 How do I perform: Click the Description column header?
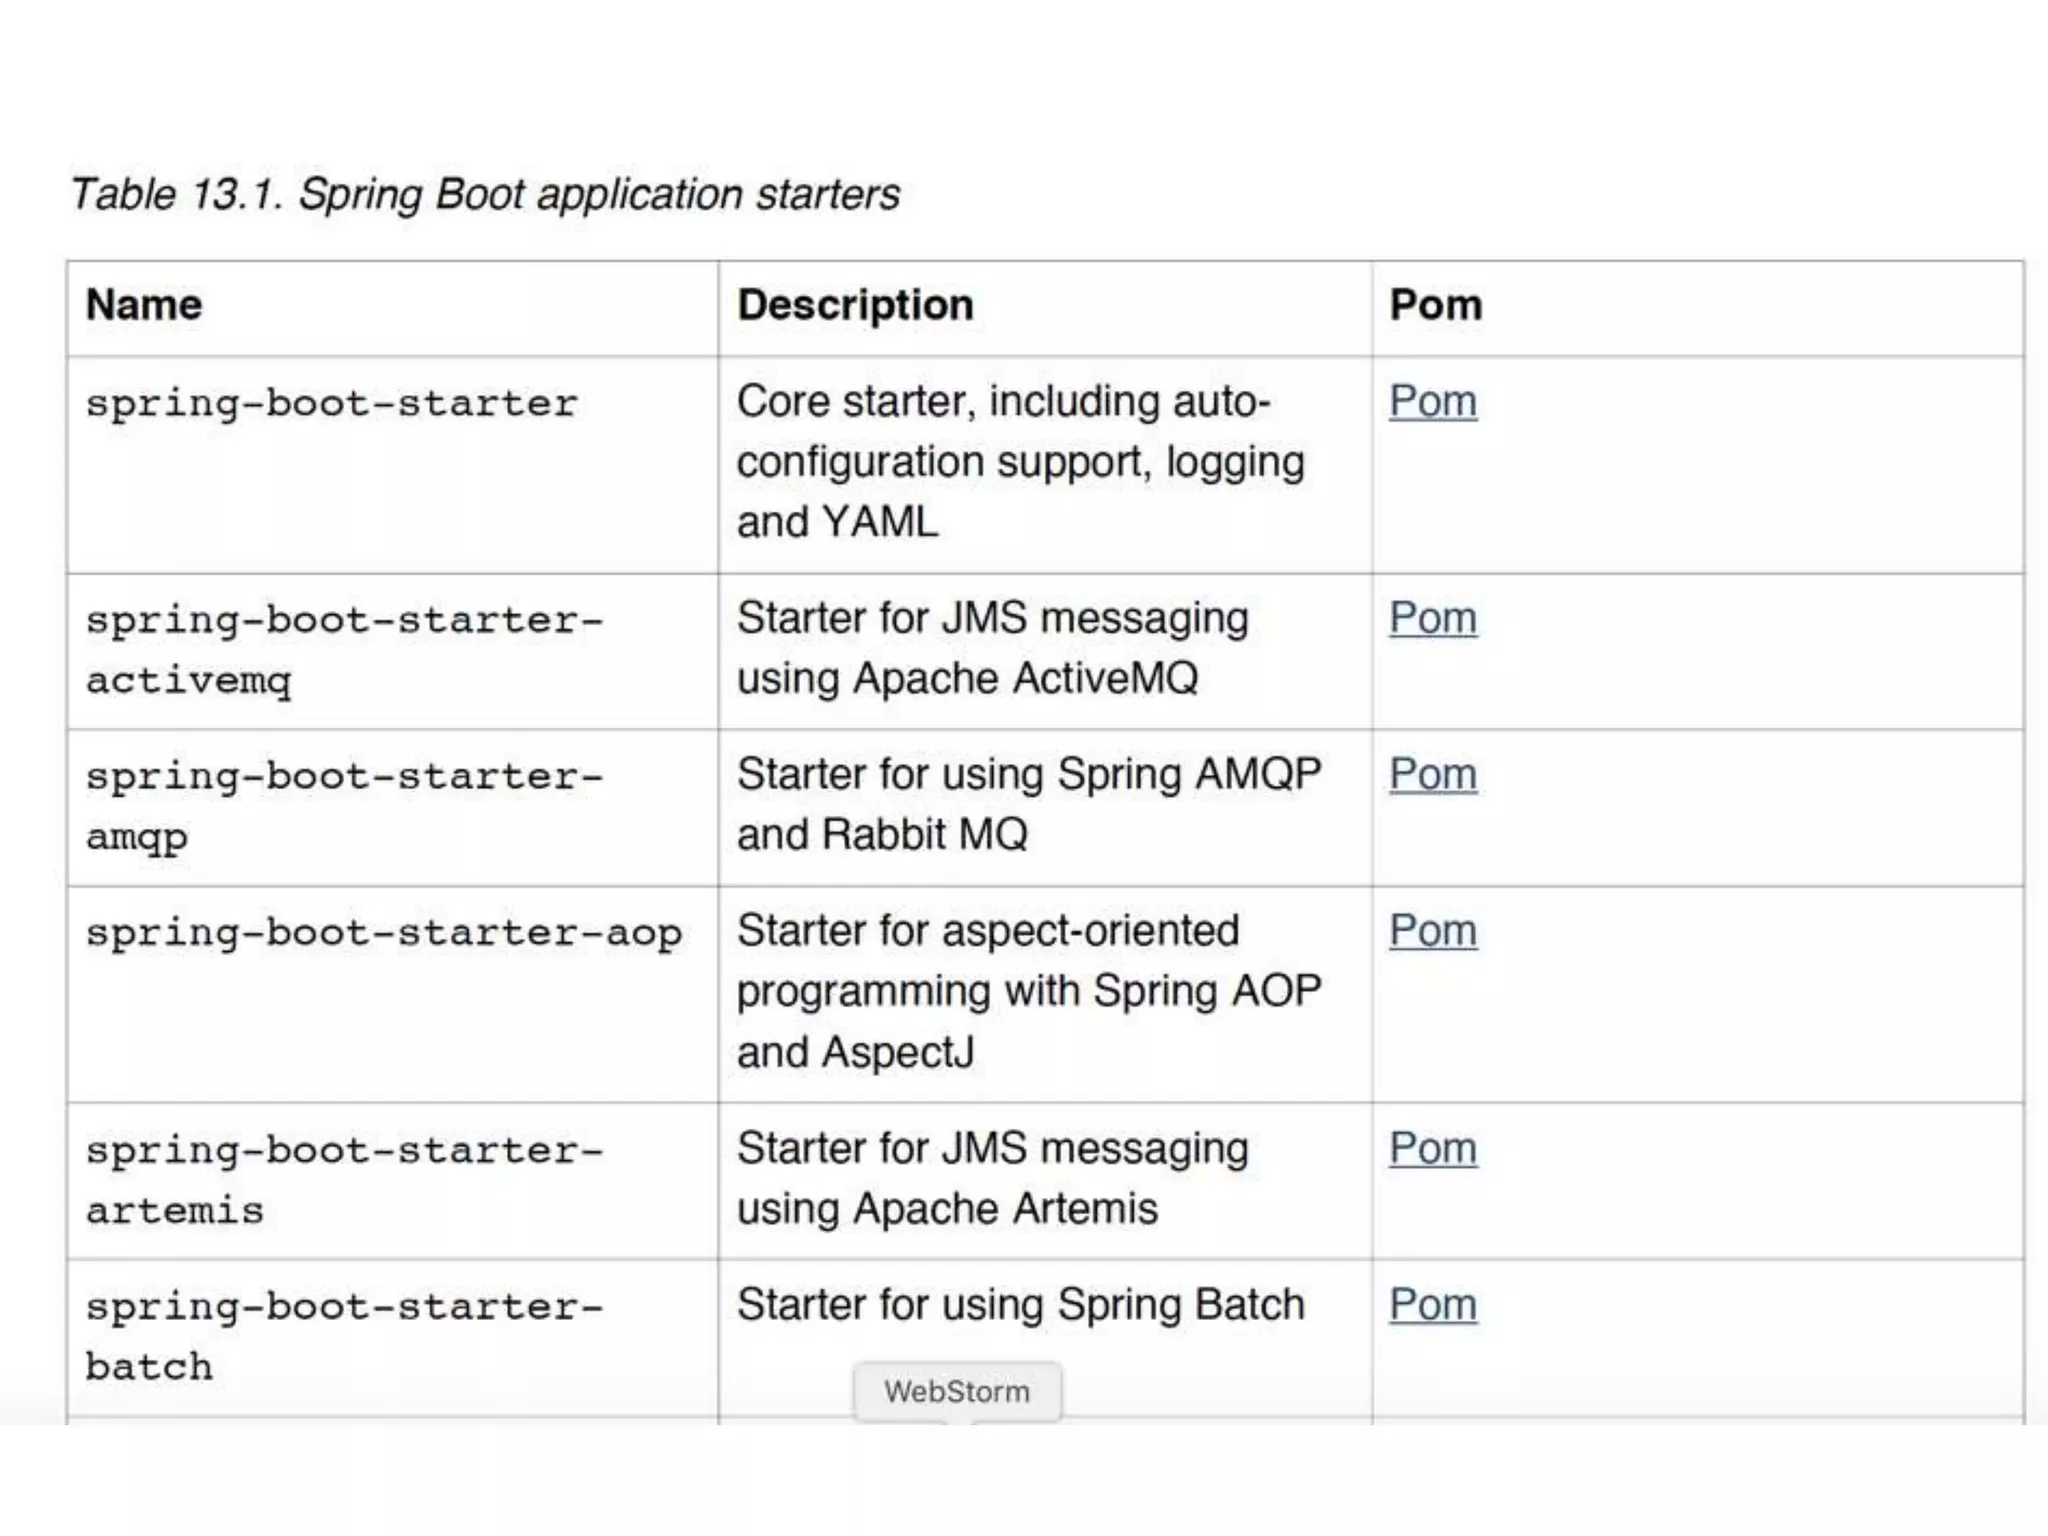[x=855, y=305]
